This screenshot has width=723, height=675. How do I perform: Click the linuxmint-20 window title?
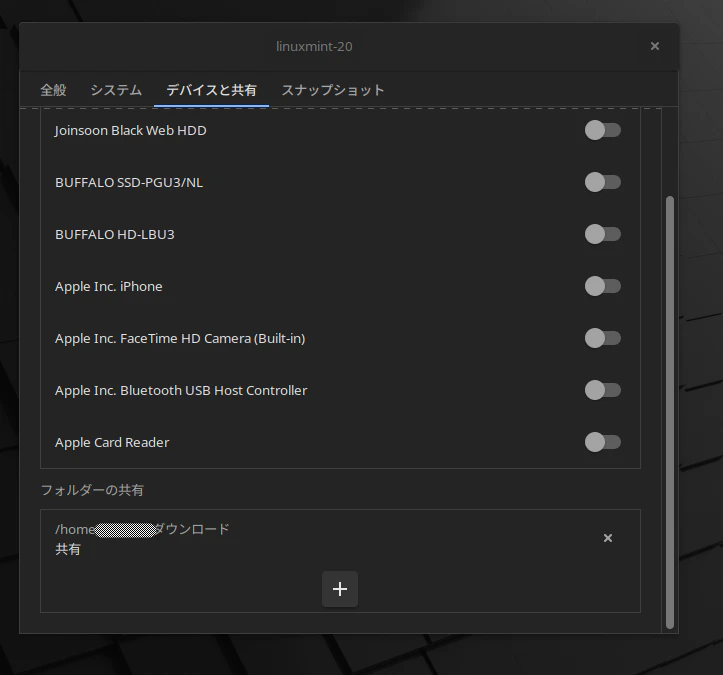pos(314,47)
